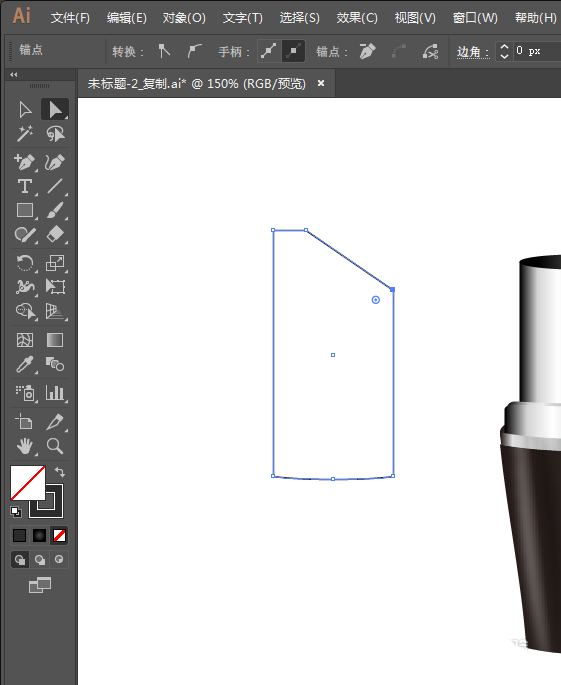
Task: Select the Symbol Sprayer tool
Action: 25,393
